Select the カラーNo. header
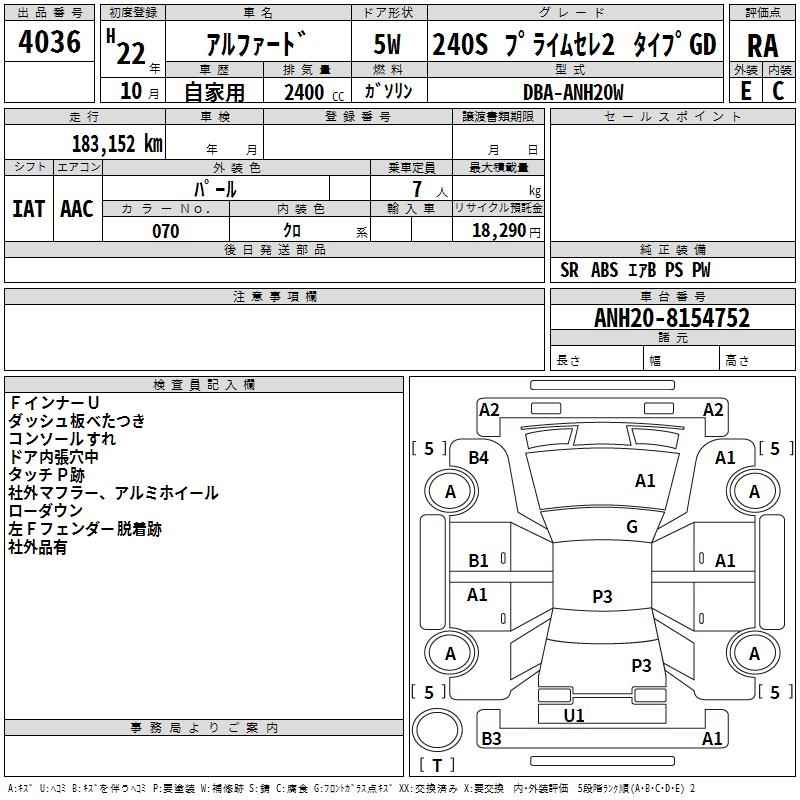Image resolution: width=800 pixels, height=800 pixels. tap(166, 208)
